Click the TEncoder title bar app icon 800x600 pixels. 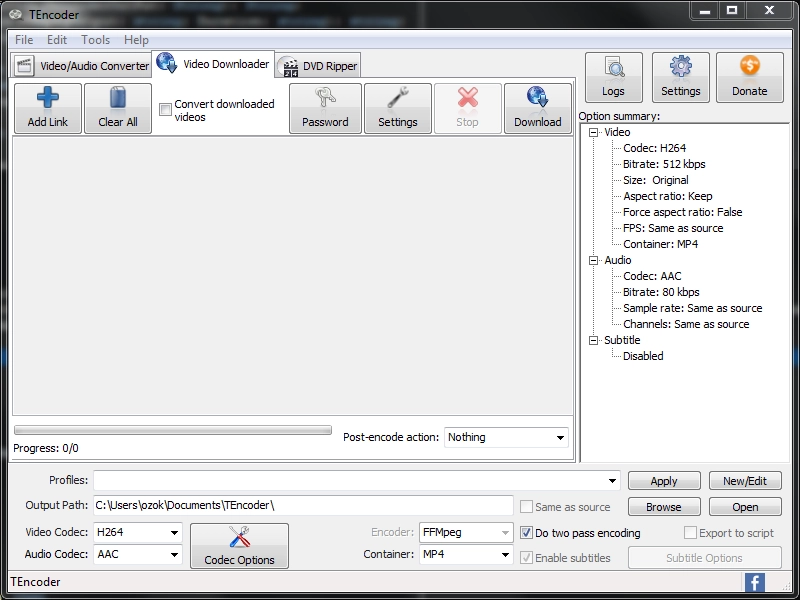coord(16,14)
